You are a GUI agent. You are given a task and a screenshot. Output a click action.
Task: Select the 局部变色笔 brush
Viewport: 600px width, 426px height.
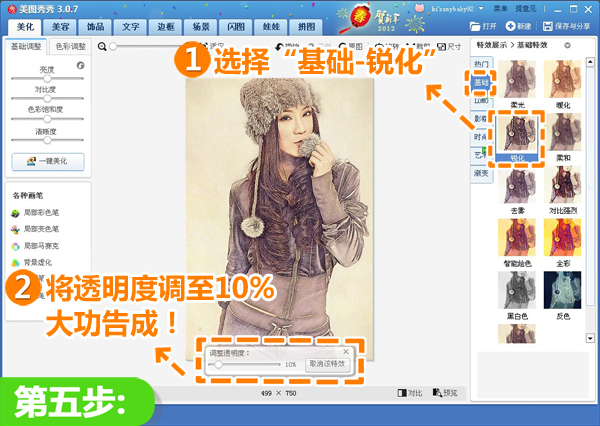pos(35,229)
